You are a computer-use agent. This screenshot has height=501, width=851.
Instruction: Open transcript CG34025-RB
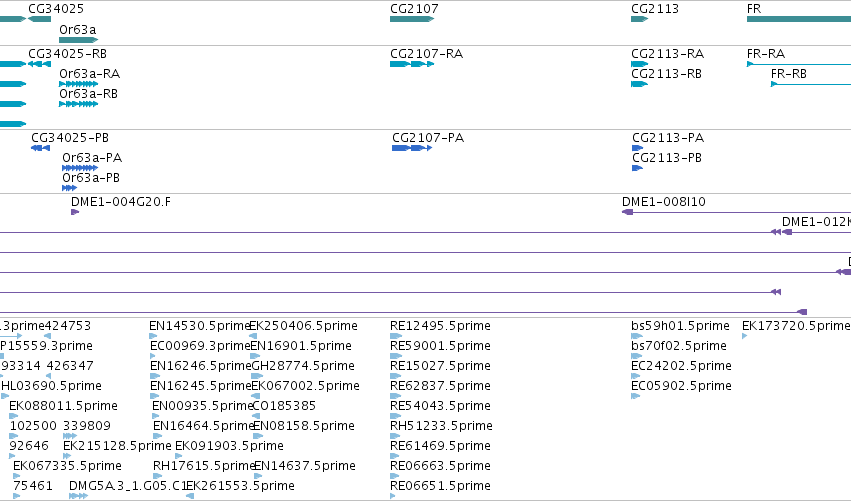67,54
